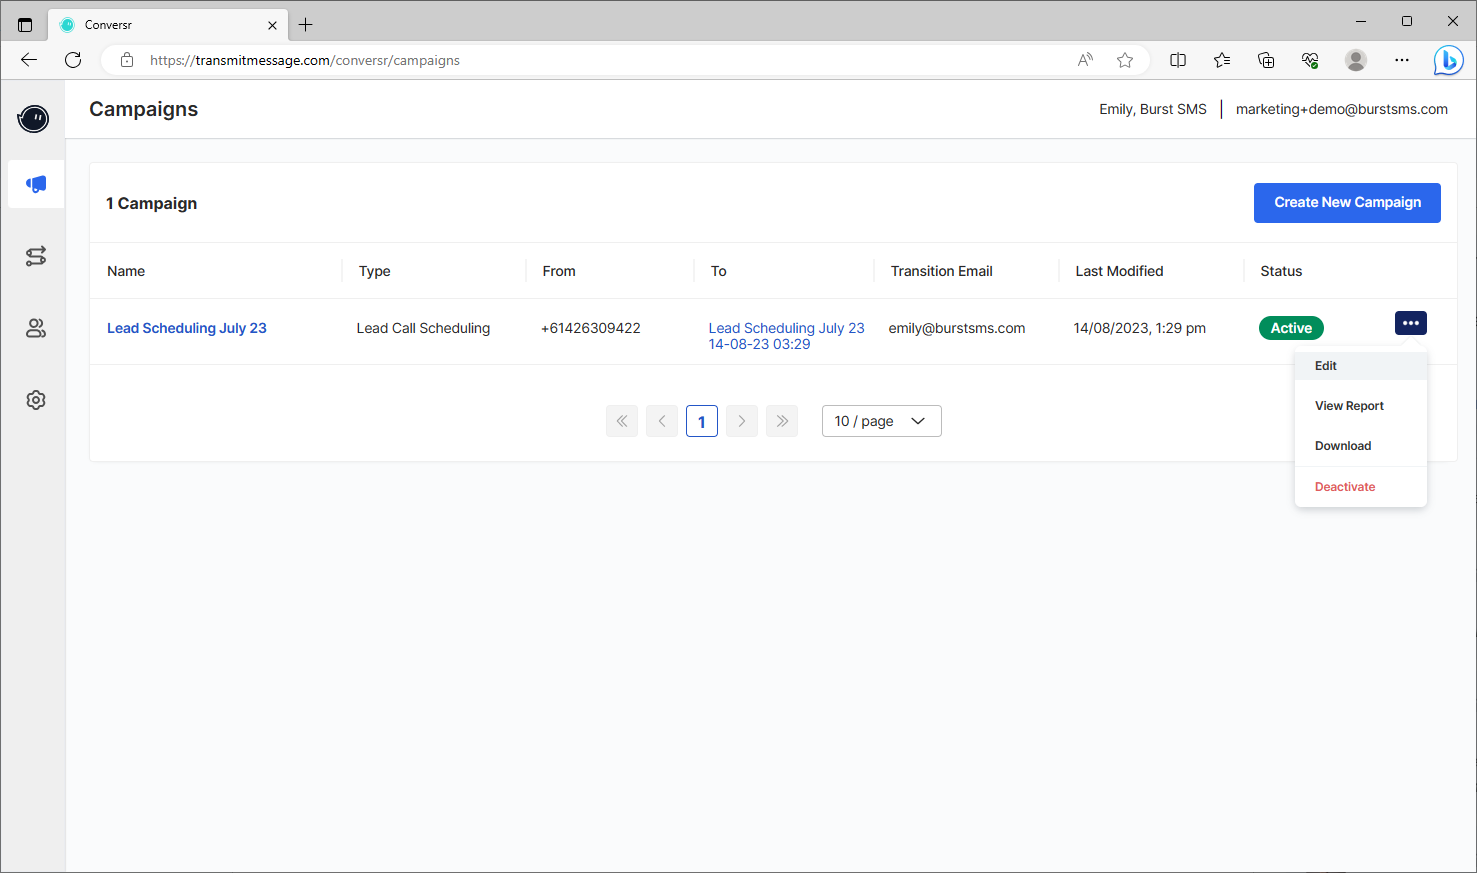Select the Conversr browser tab
1477x873 pixels.
pyautogui.click(x=168, y=25)
